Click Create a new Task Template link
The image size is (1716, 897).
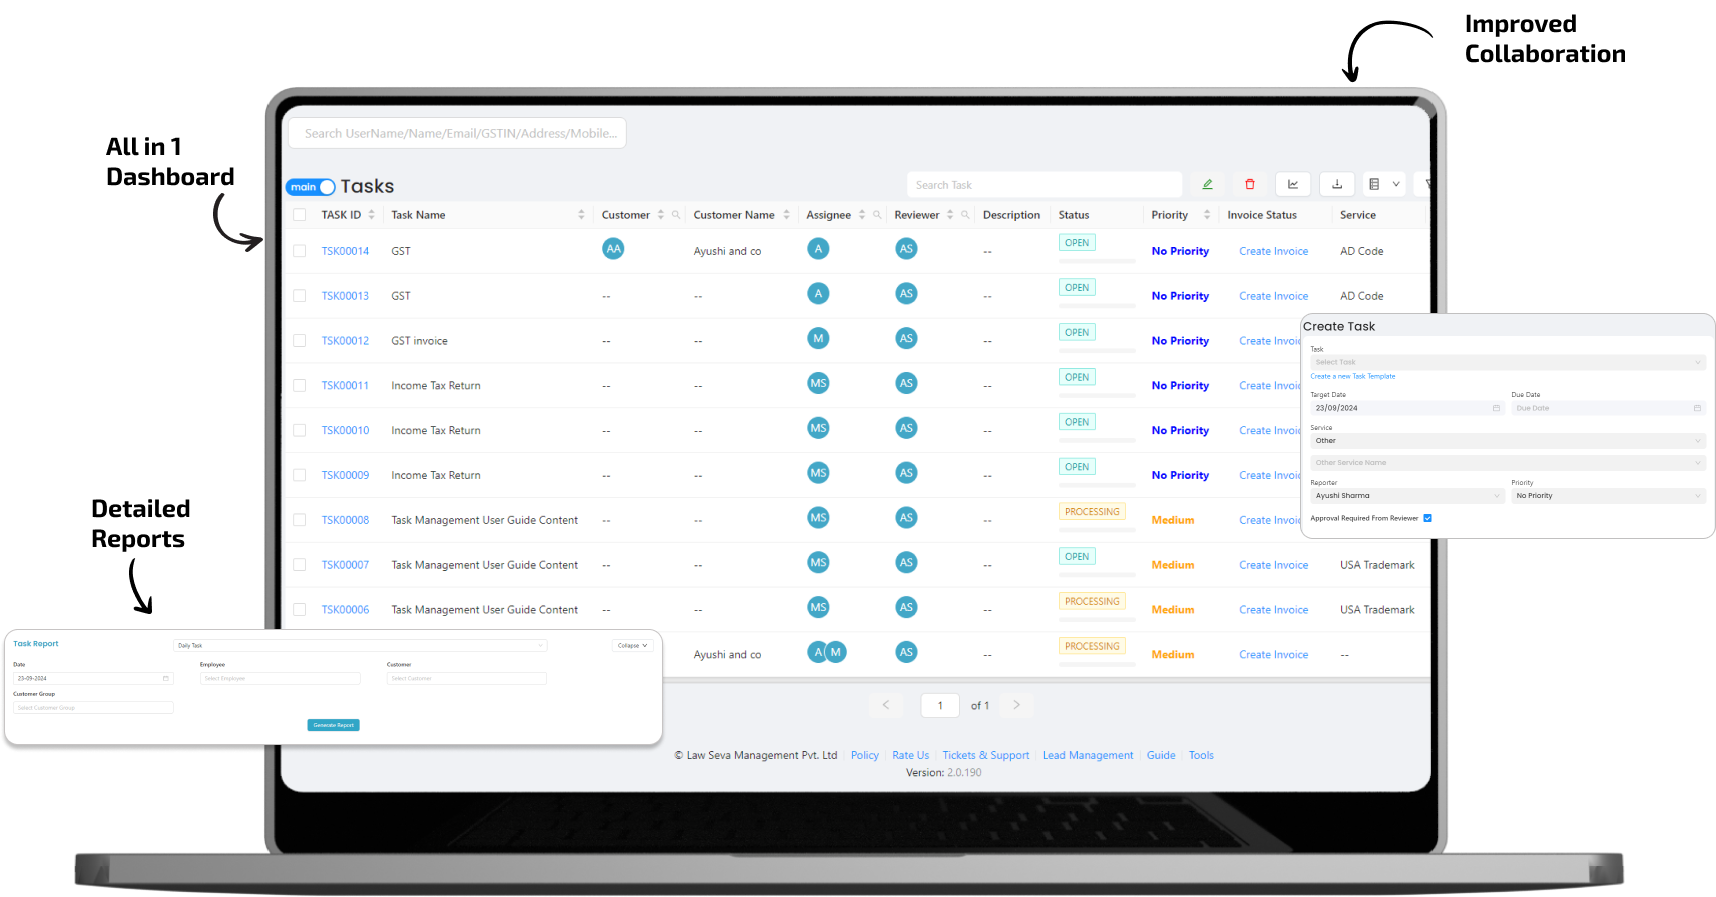(x=1352, y=377)
